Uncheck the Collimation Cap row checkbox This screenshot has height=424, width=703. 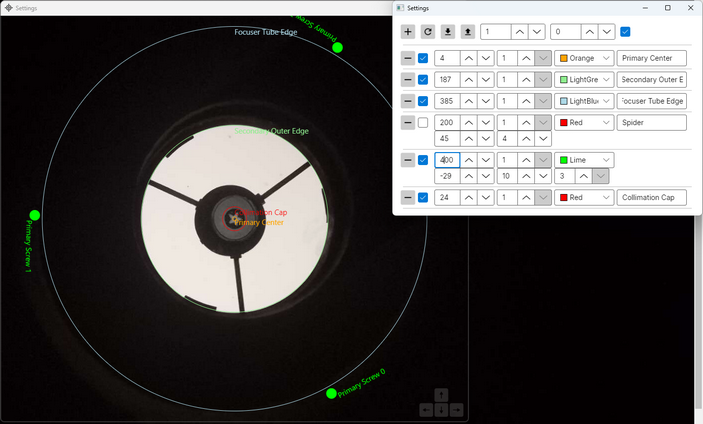(x=424, y=197)
